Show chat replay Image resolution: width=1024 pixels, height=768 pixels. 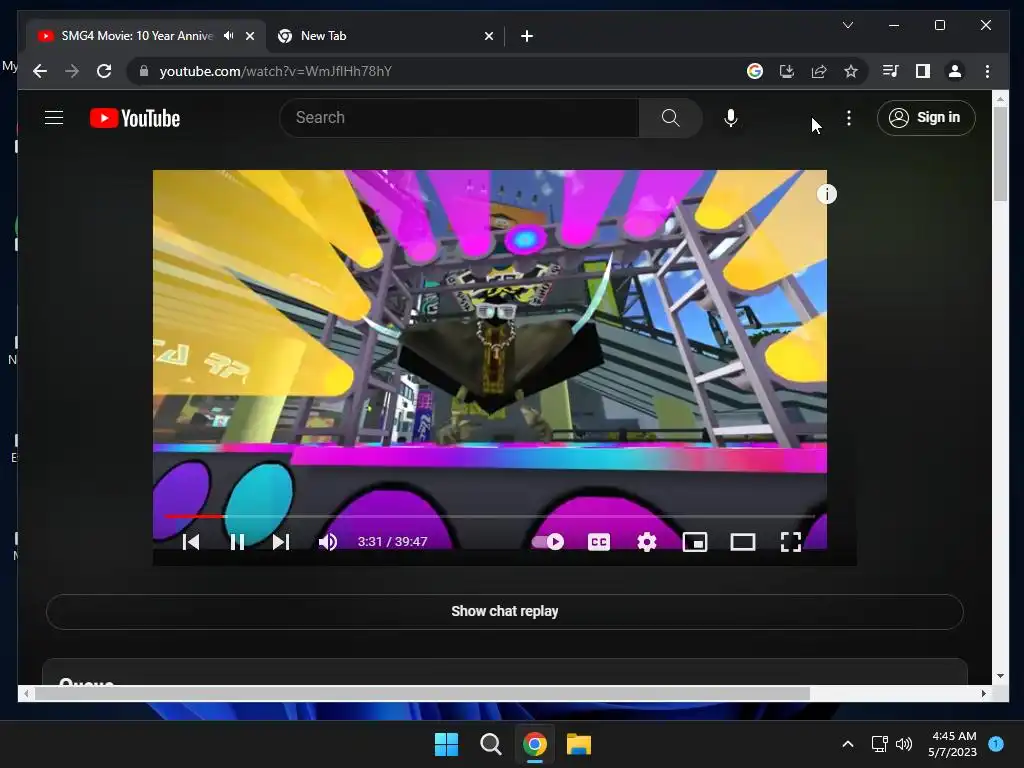pyautogui.click(x=504, y=611)
